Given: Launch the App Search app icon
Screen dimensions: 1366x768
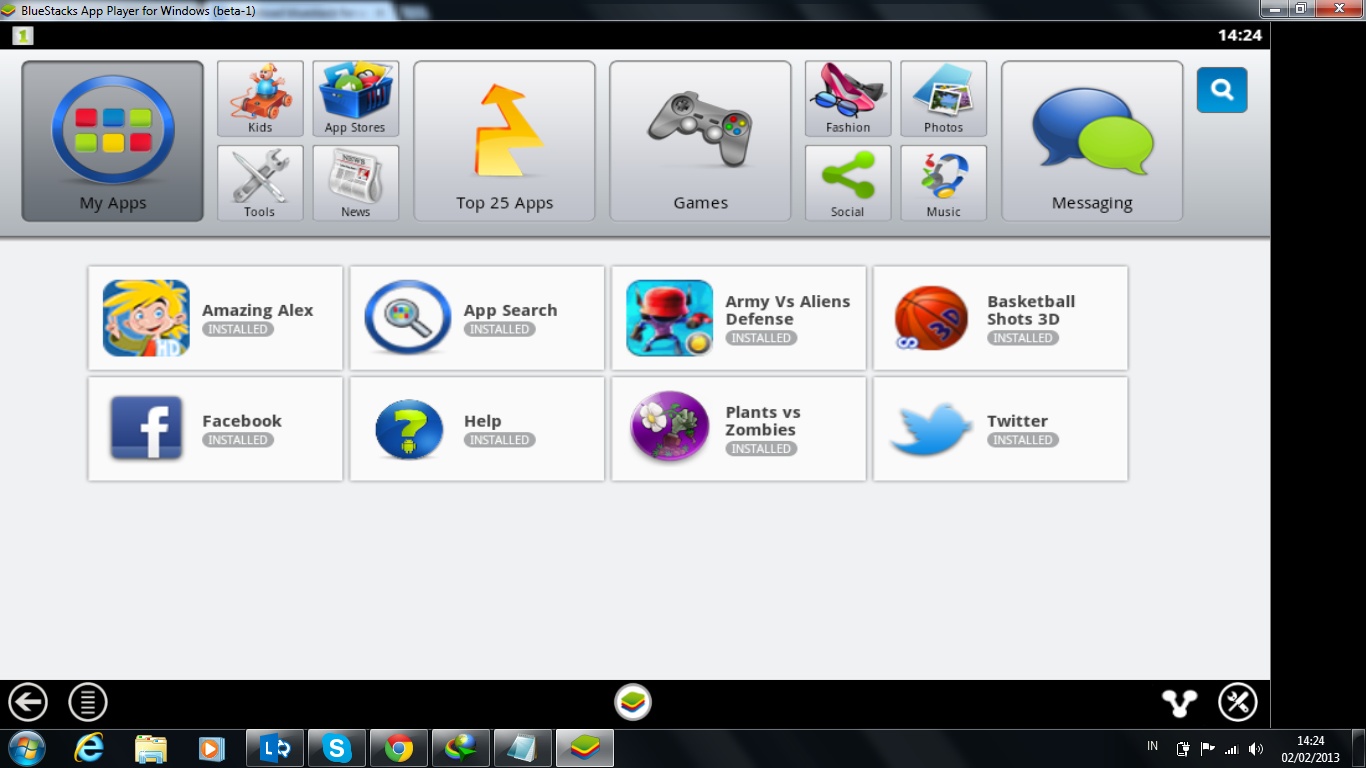Looking at the screenshot, I should coord(408,318).
